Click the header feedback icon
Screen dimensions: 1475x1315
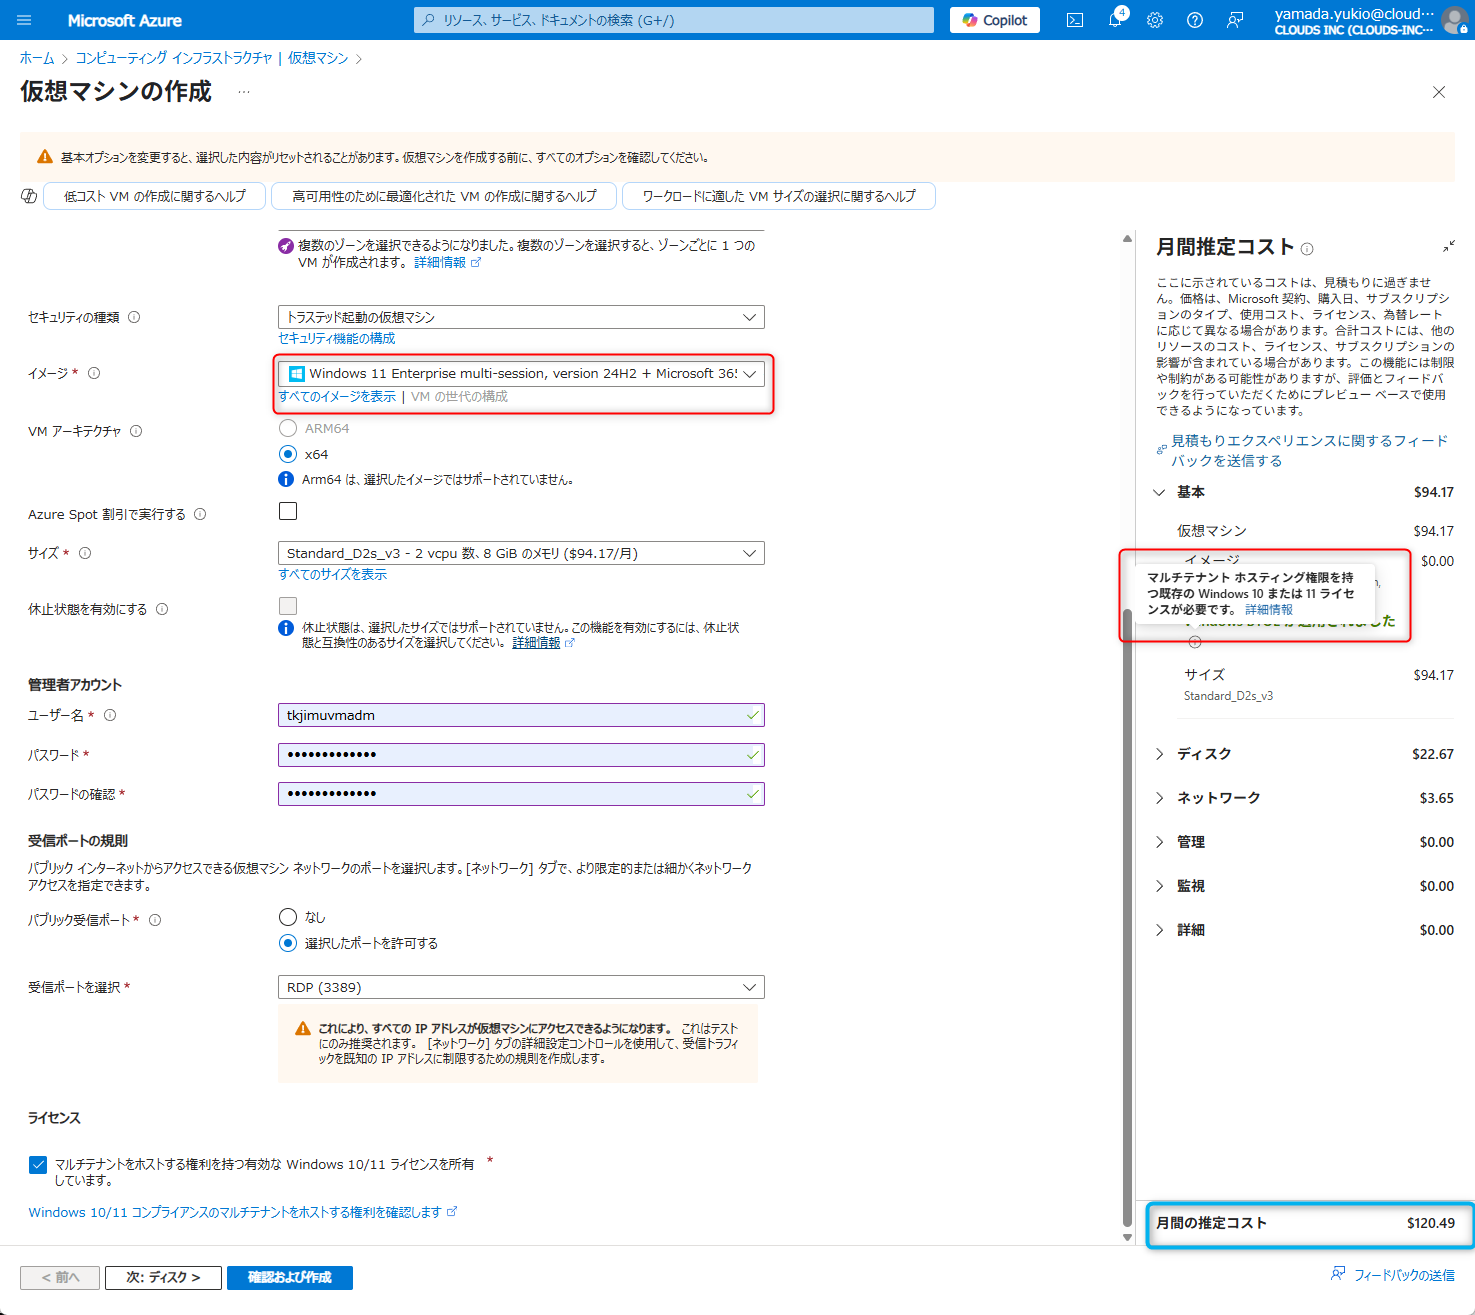point(1235,20)
